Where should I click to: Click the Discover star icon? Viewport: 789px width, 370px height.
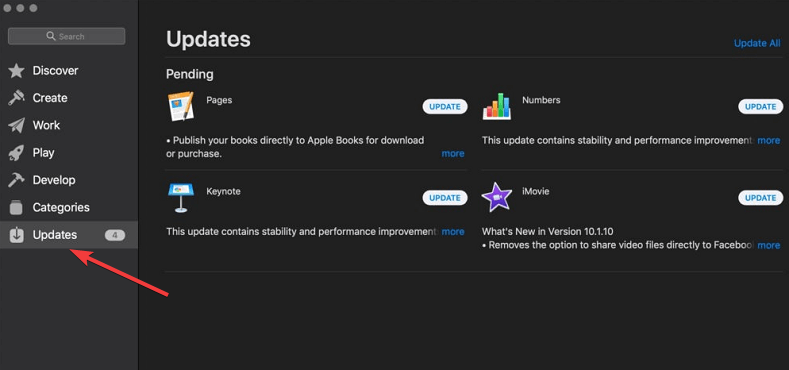coord(16,71)
